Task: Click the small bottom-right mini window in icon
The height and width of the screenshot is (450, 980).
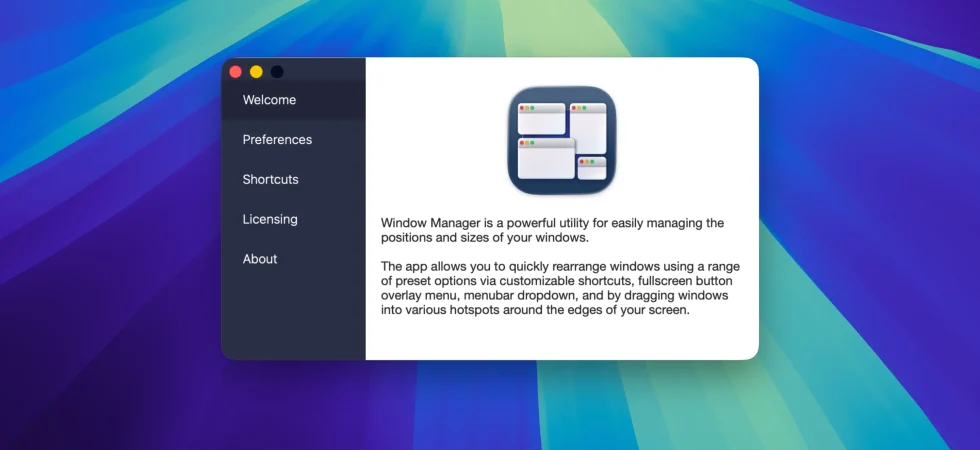Action: (x=592, y=168)
